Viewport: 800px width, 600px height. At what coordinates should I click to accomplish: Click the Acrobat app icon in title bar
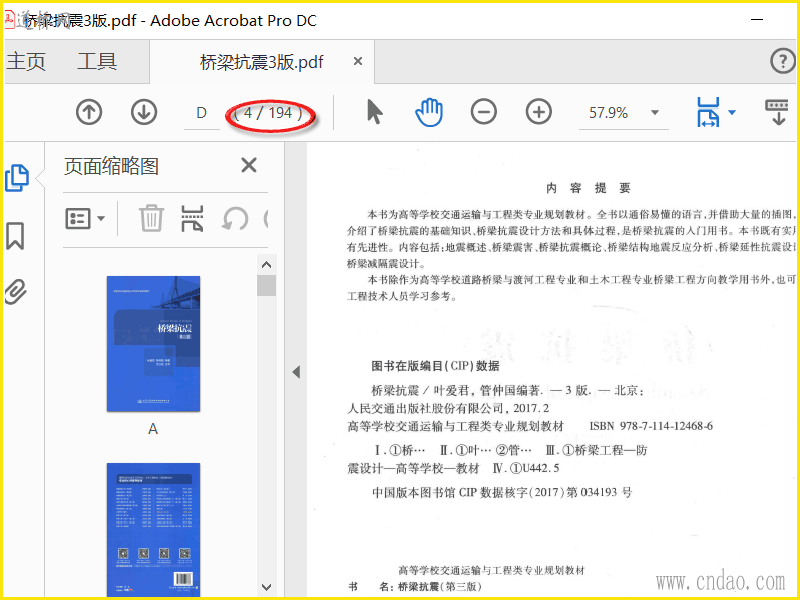coord(10,20)
